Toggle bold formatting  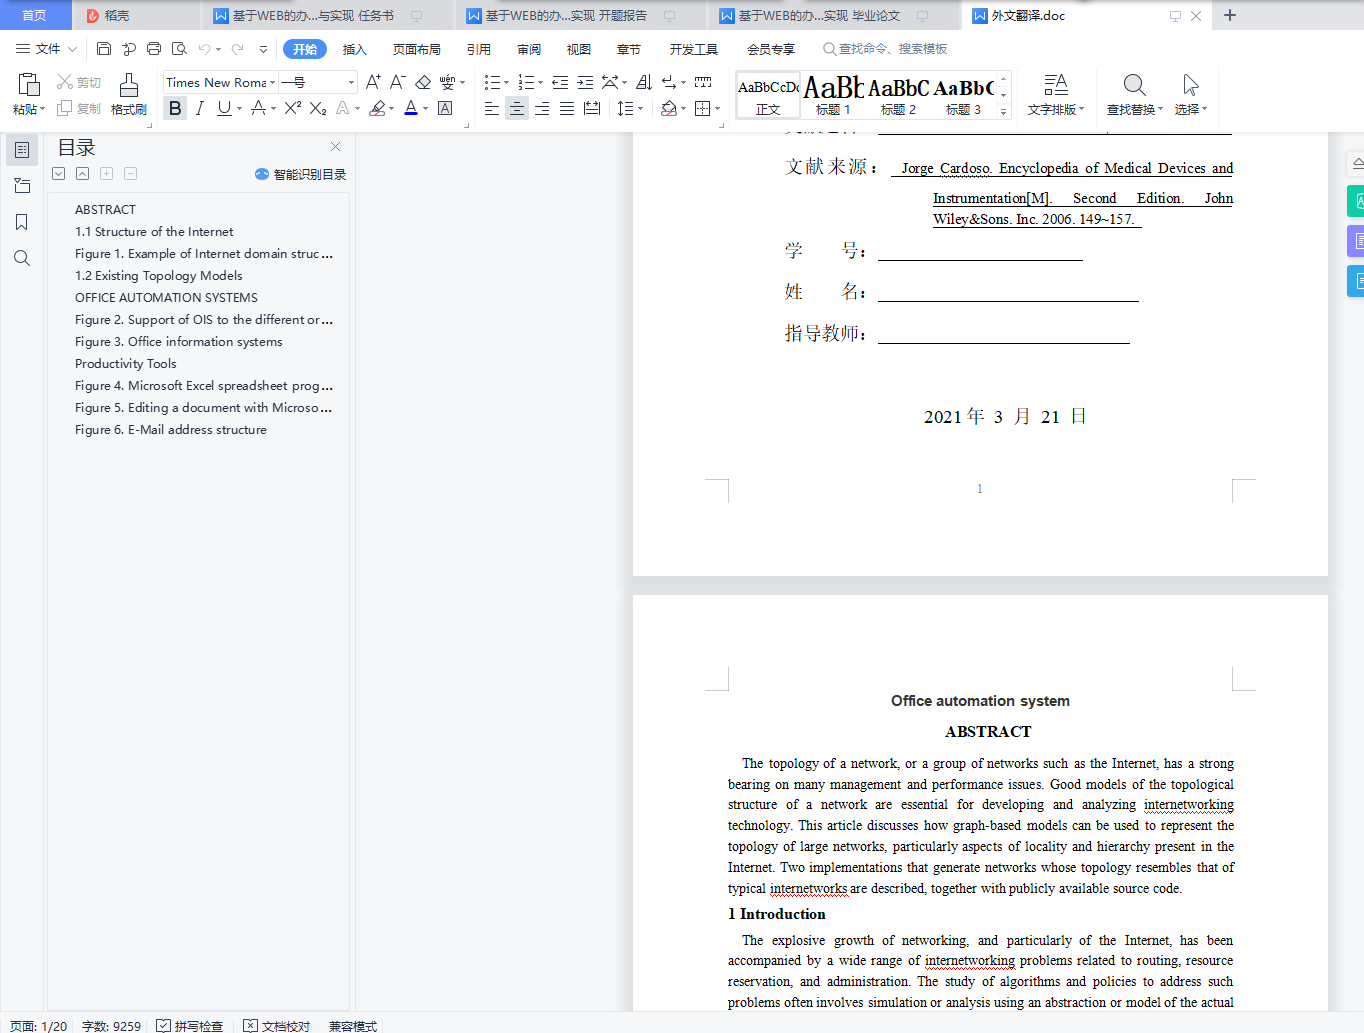coord(175,108)
